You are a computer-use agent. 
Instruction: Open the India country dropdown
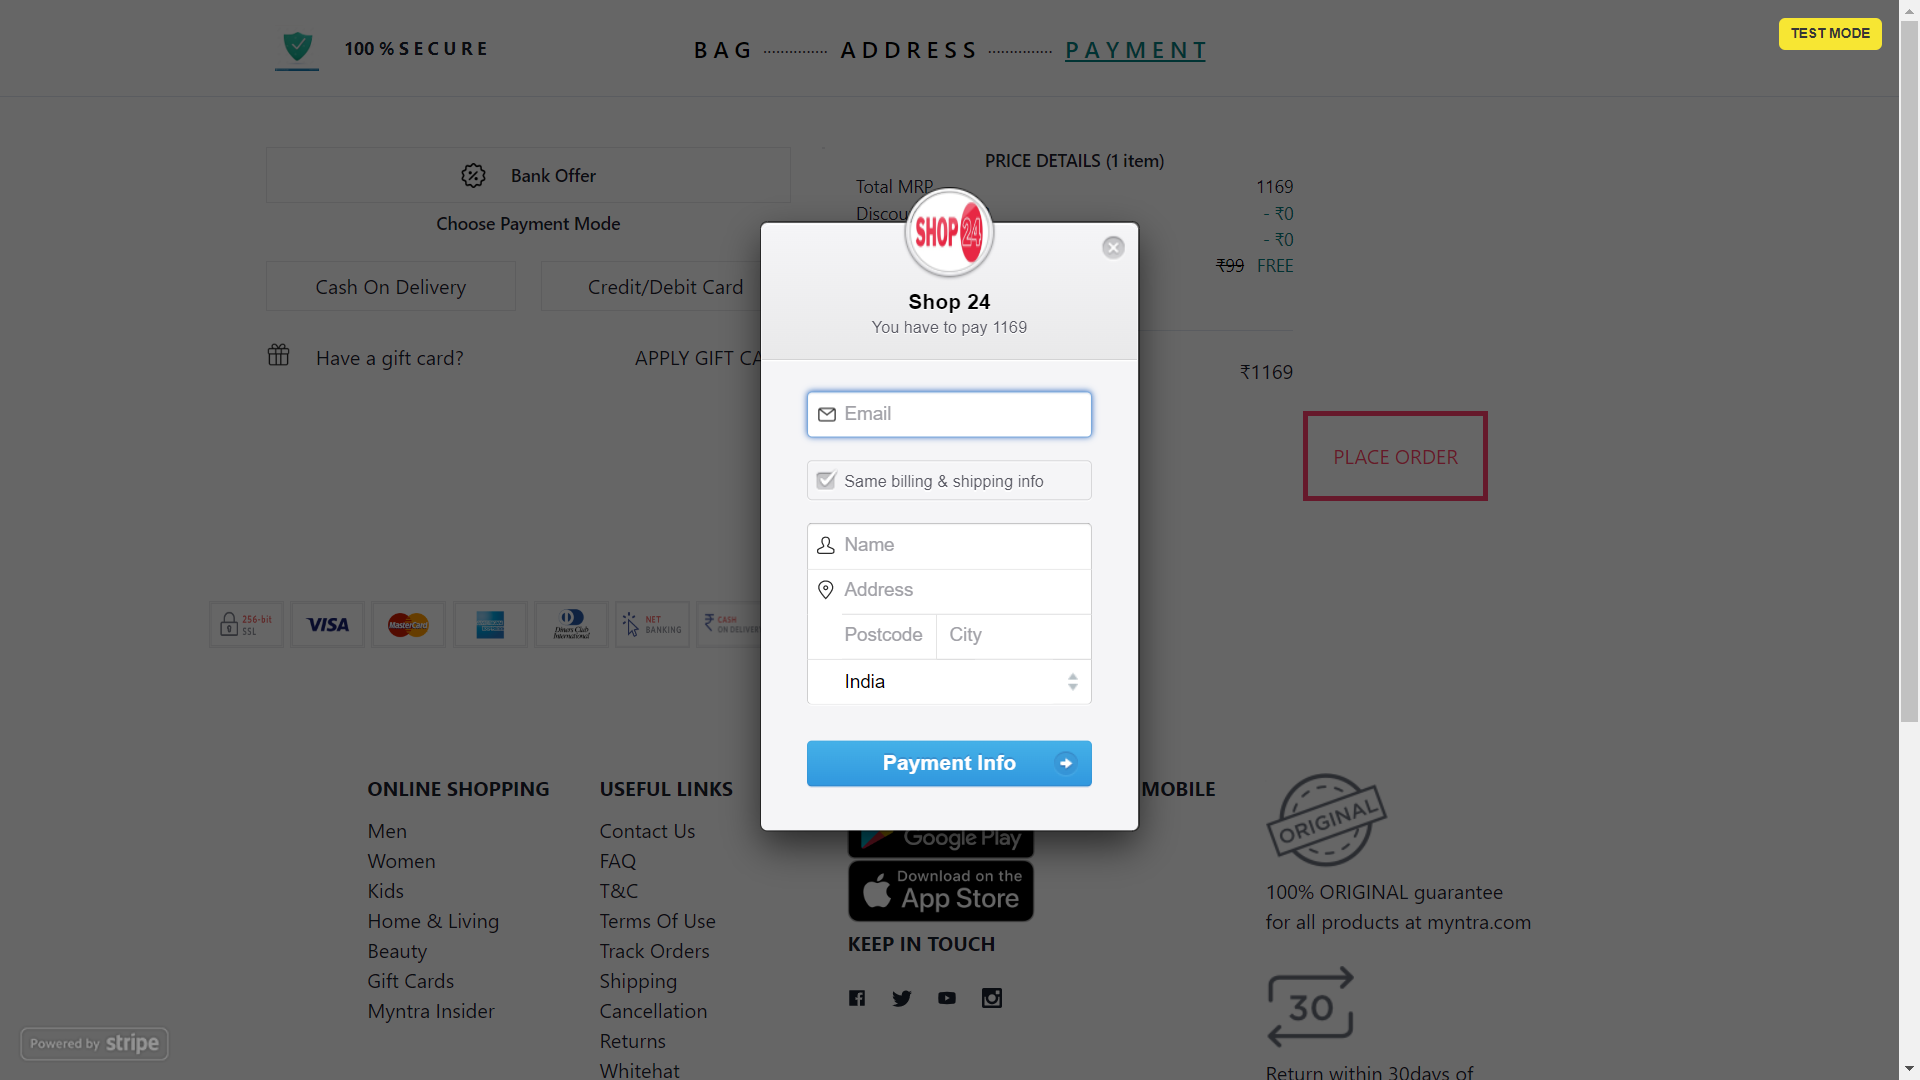click(949, 682)
